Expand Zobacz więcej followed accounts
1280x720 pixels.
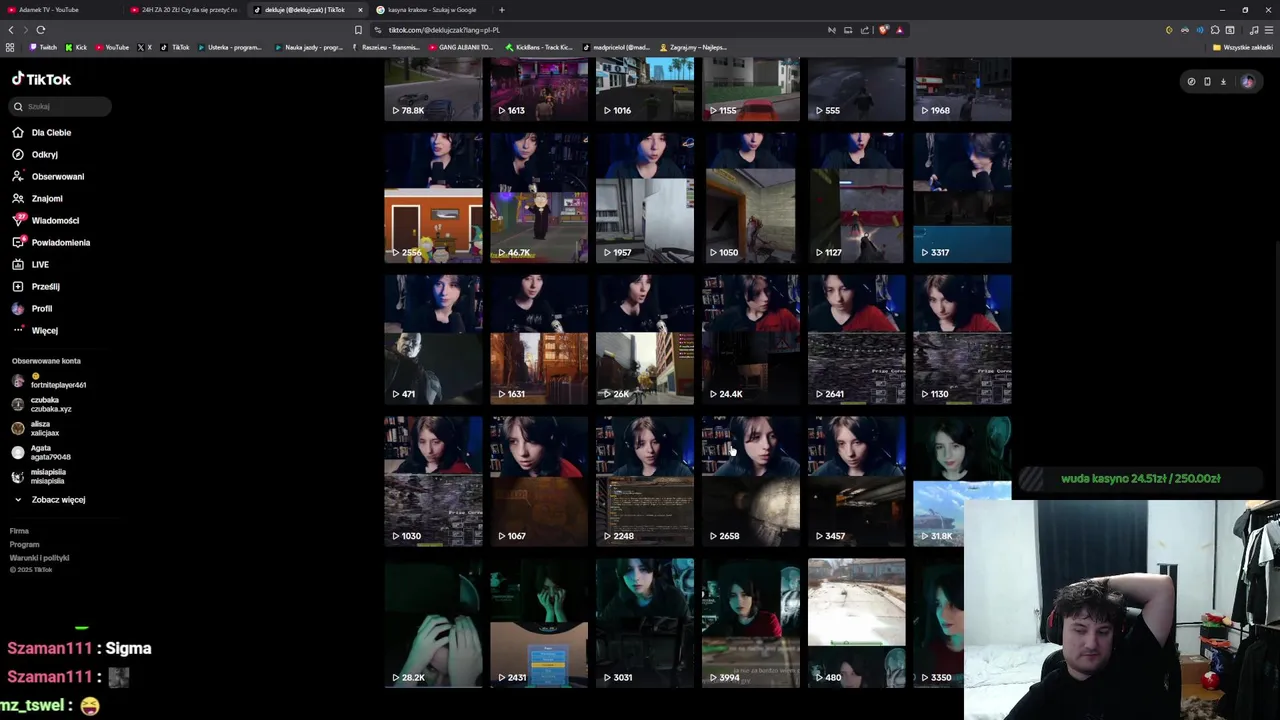(x=49, y=499)
